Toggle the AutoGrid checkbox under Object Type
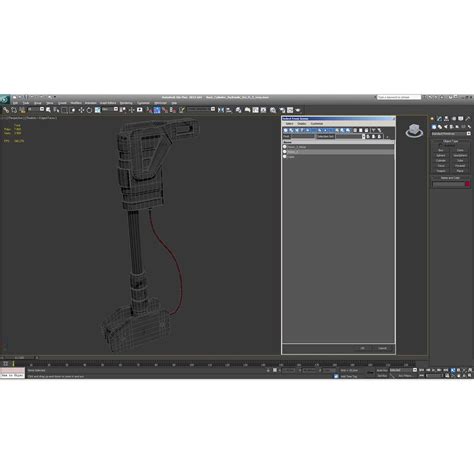 (441, 145)
